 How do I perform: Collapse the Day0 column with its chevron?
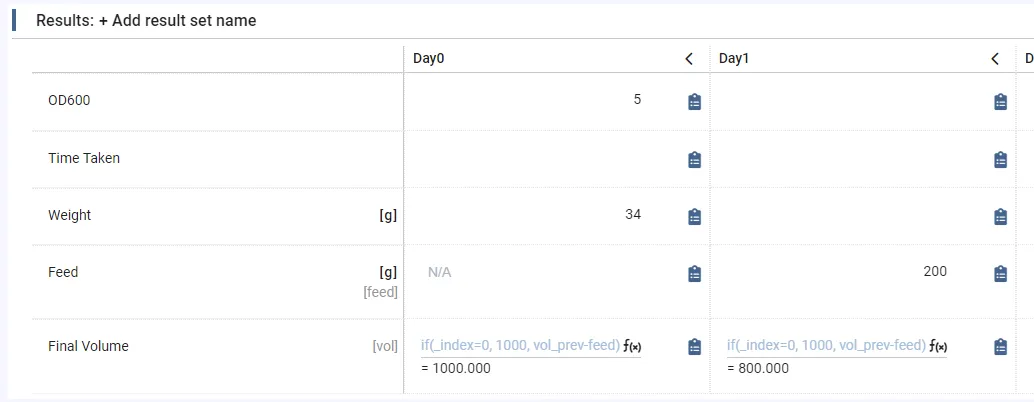click(689, 59)
